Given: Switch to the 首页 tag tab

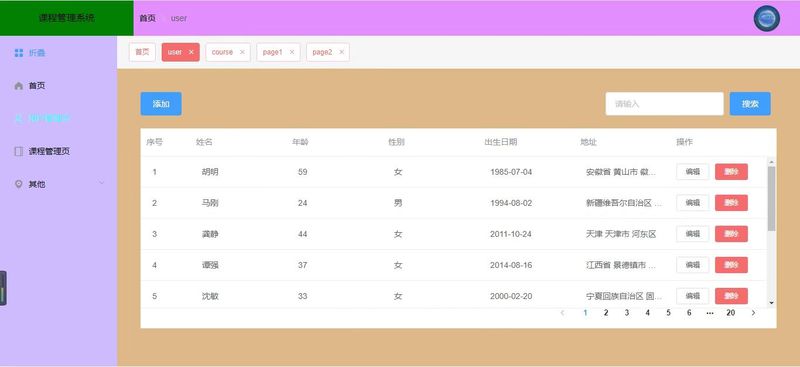Looking at the screenshot, I should pos(142,52).
